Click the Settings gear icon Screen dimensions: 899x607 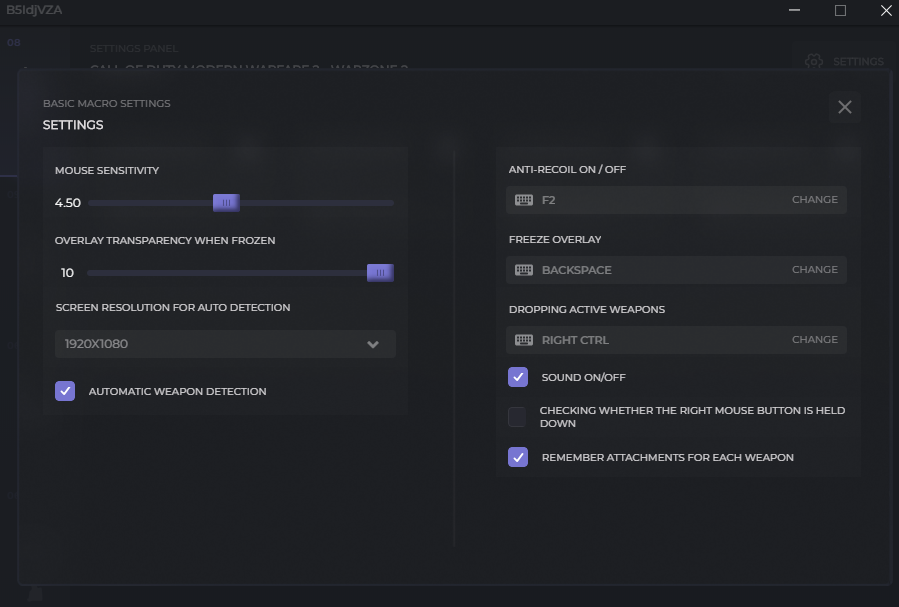[814, 61]
